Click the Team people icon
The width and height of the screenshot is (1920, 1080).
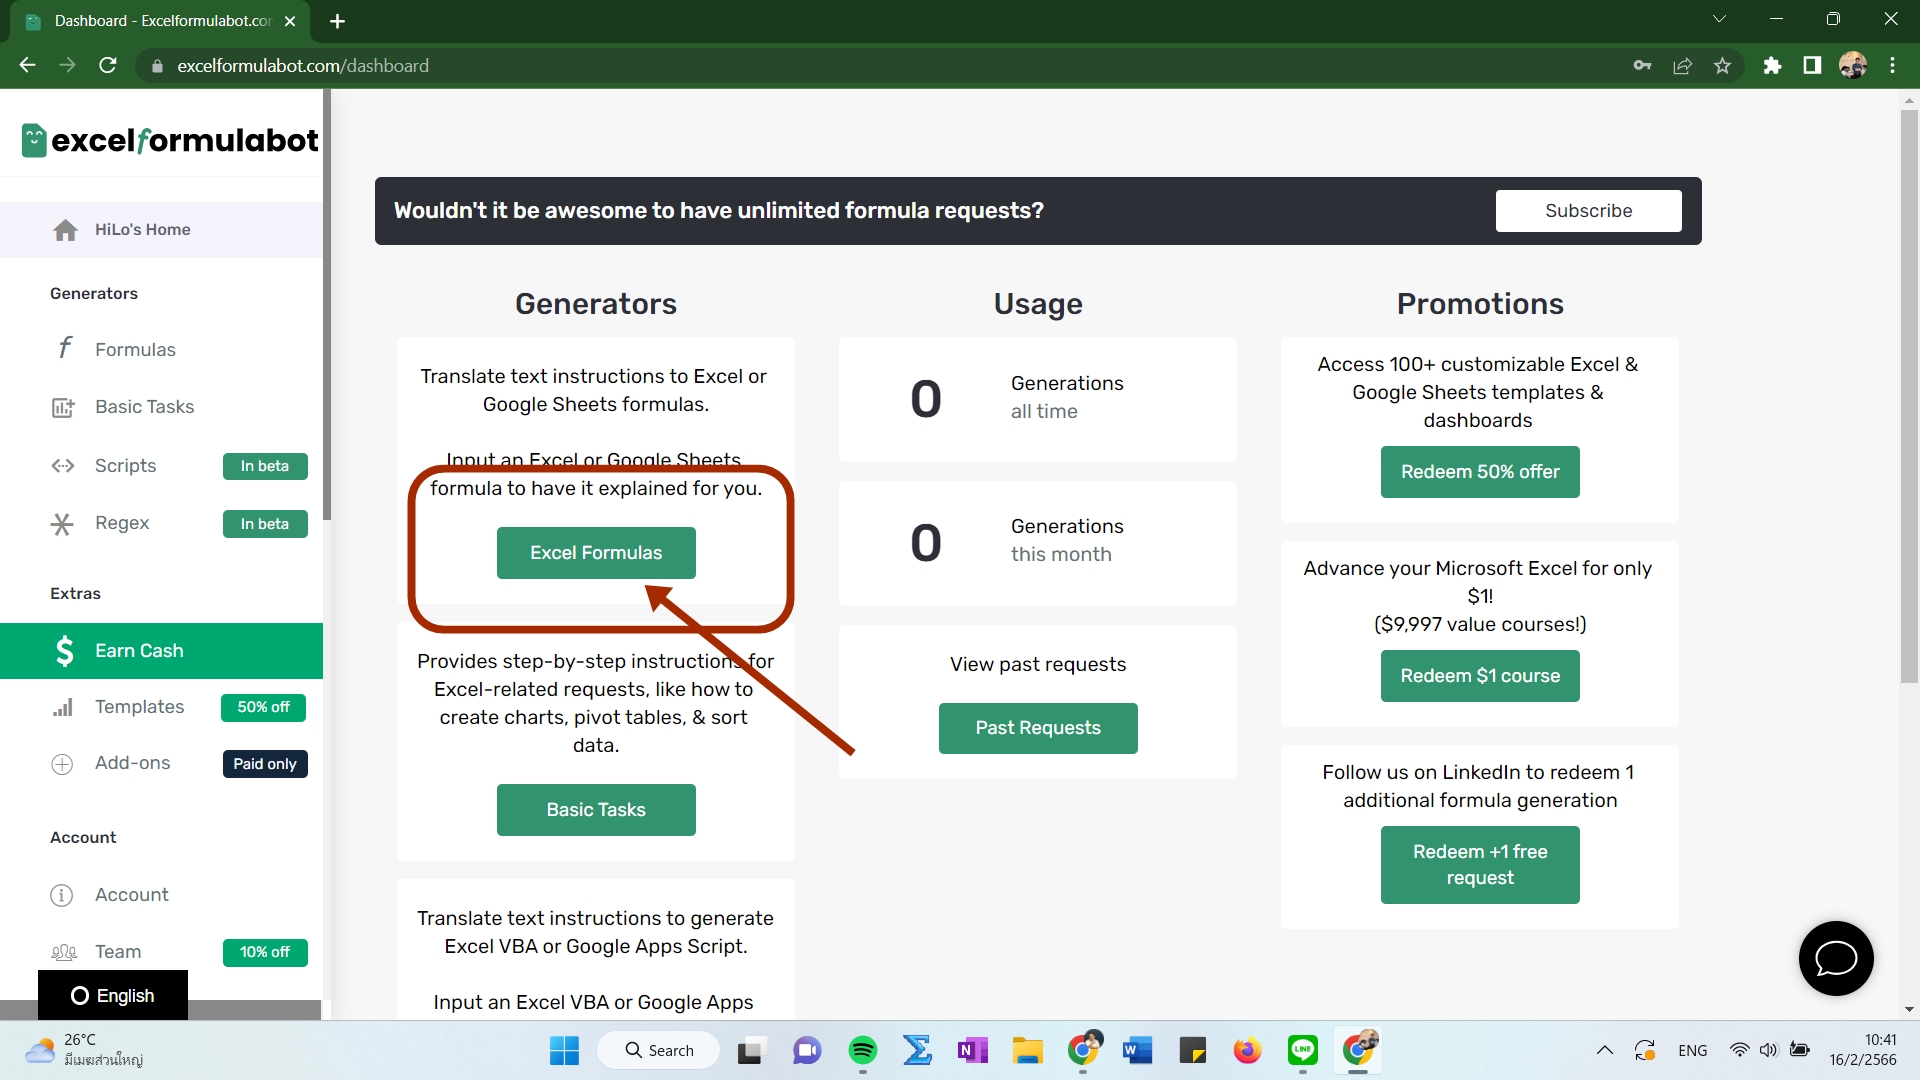click(64, 952)
